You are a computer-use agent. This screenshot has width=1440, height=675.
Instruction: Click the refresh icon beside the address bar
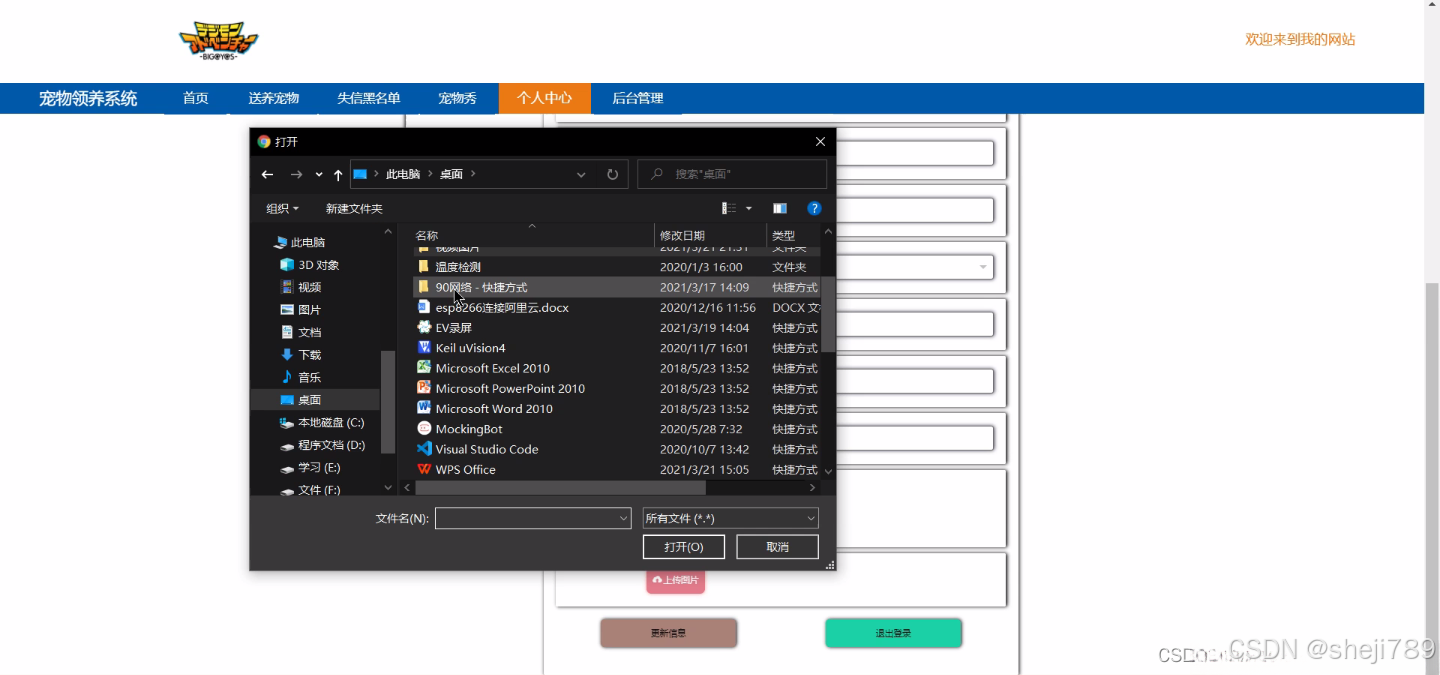(612, 174)
